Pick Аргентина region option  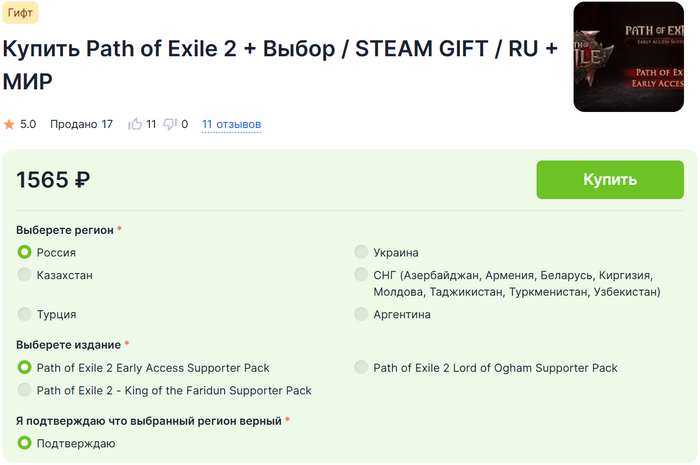click(x=361, y=315)
